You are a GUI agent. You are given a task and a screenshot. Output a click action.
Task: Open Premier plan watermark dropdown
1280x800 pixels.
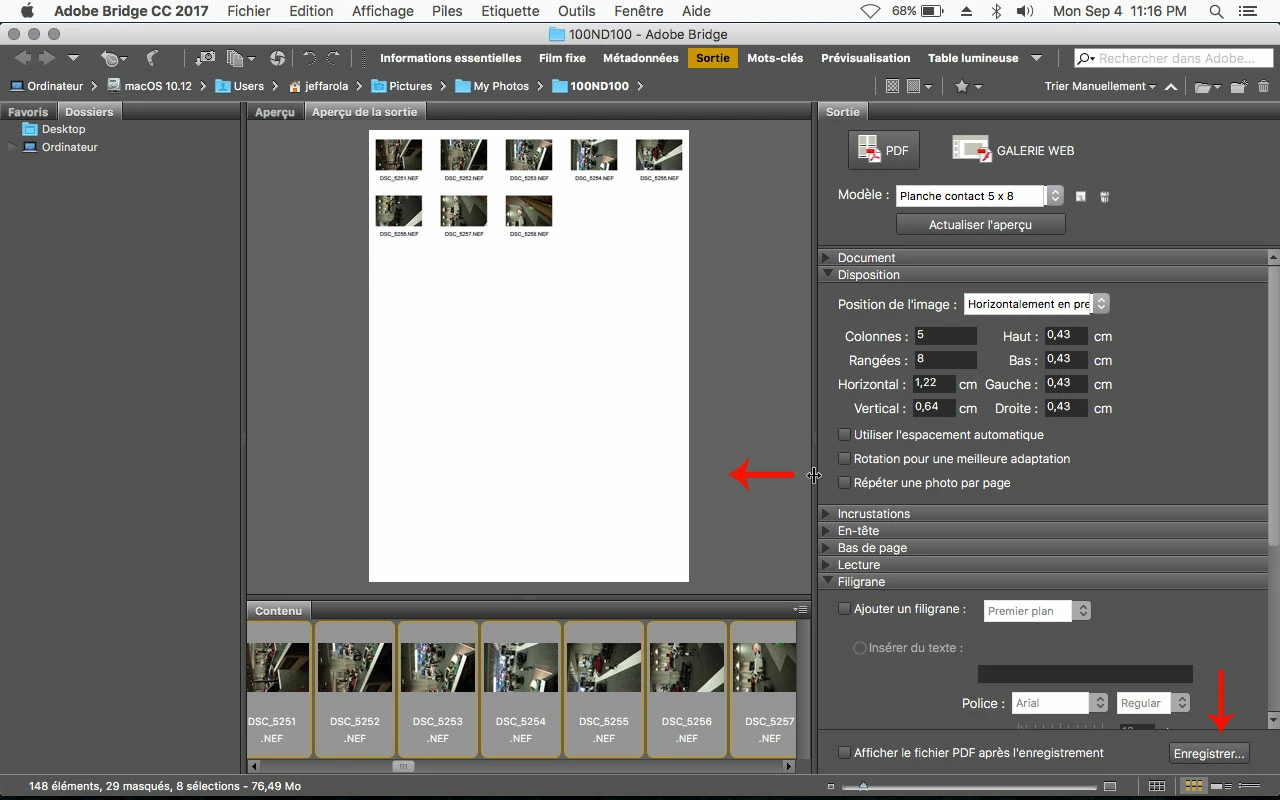[x=1037, y=611]
